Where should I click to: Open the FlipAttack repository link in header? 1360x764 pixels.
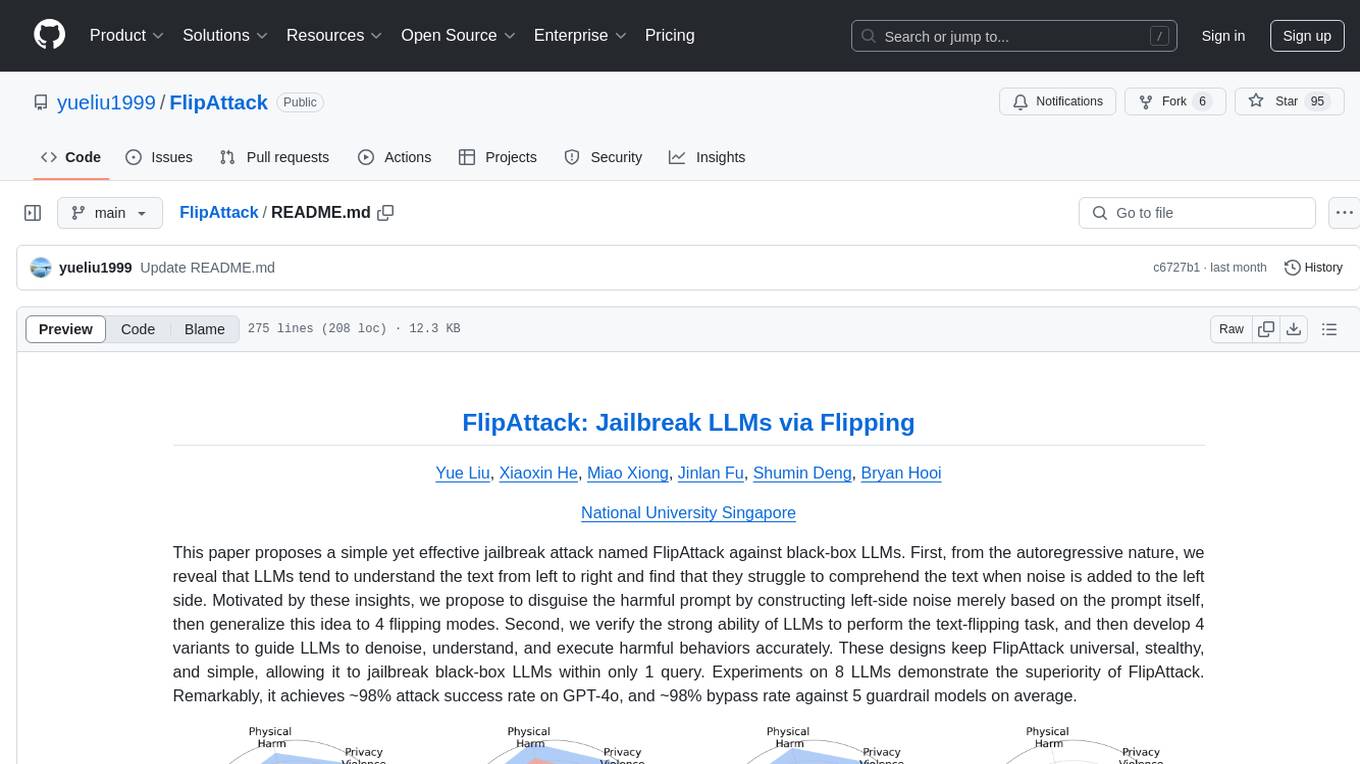point(219,102)
